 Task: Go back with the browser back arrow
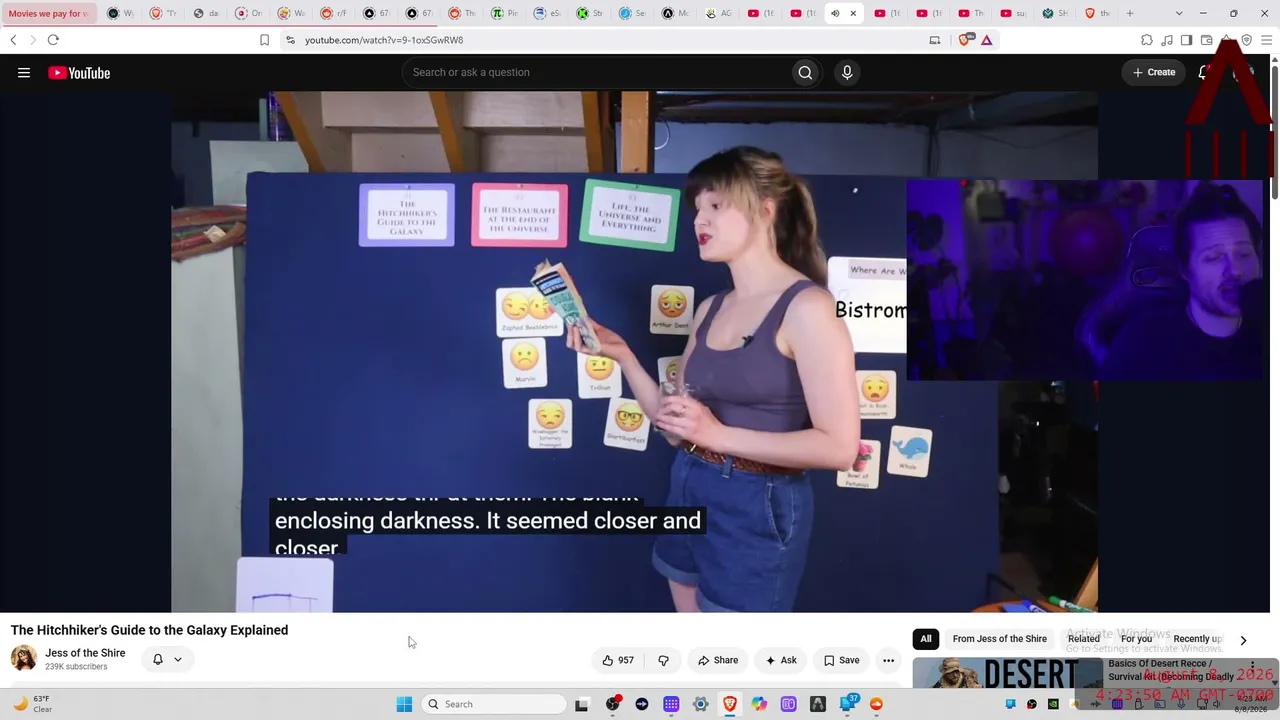[13, 40]
